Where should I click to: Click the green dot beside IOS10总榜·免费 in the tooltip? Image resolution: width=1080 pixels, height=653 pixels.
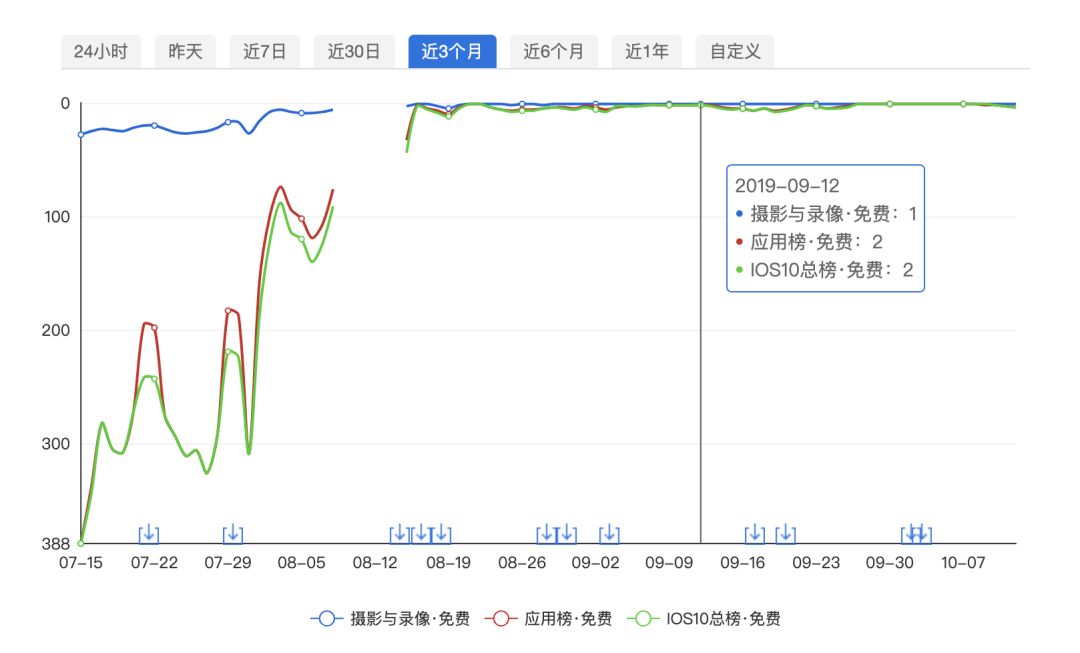(739, 271)
